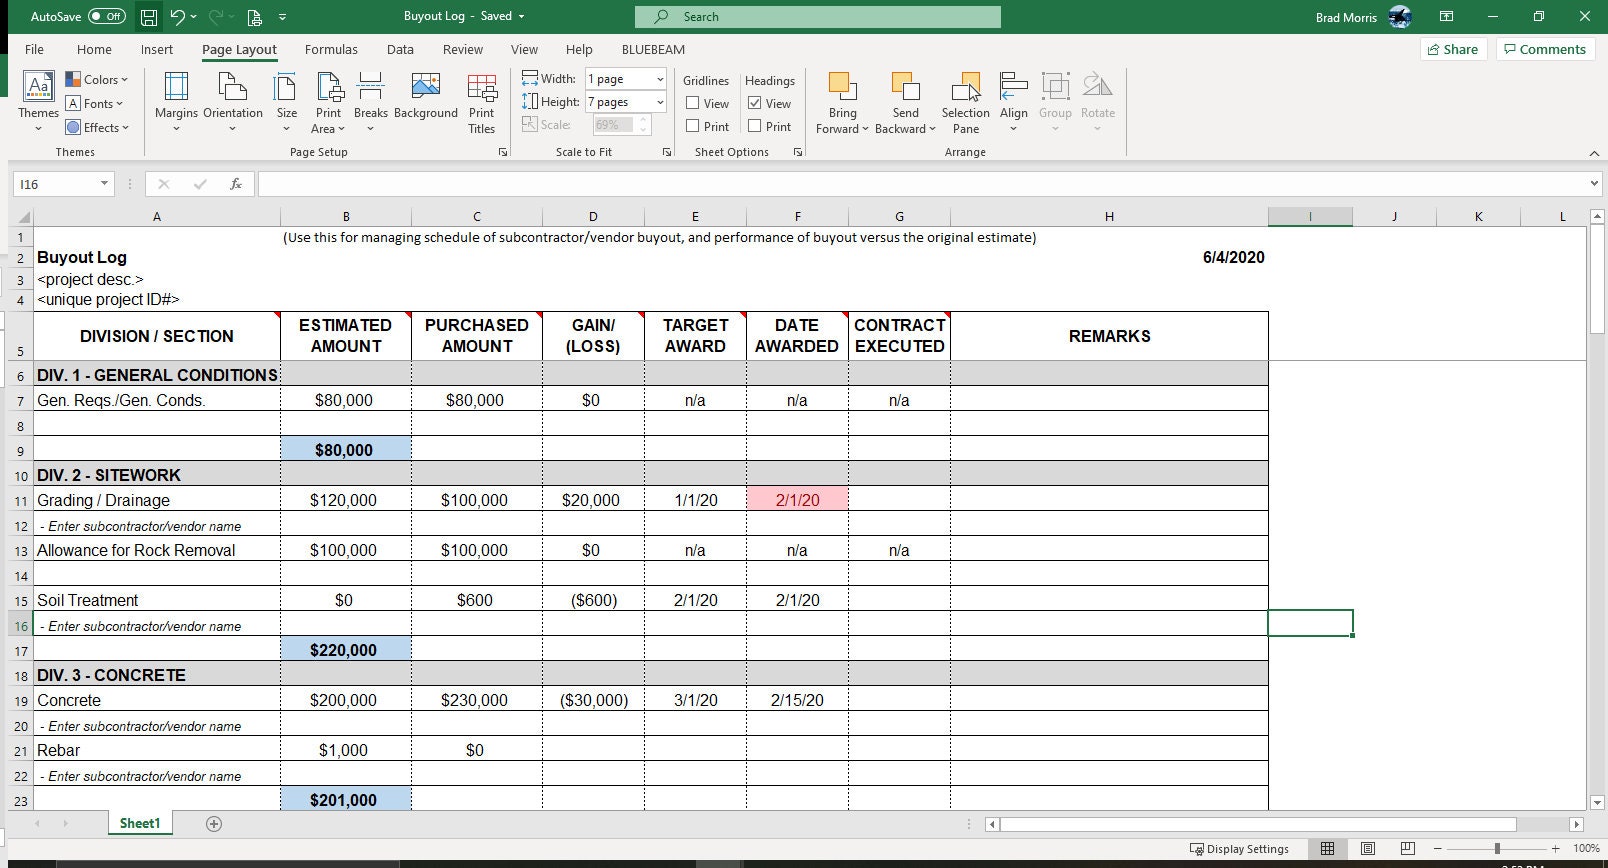
Task: Open page Orientation options
Action: click(x=232, y=102)
